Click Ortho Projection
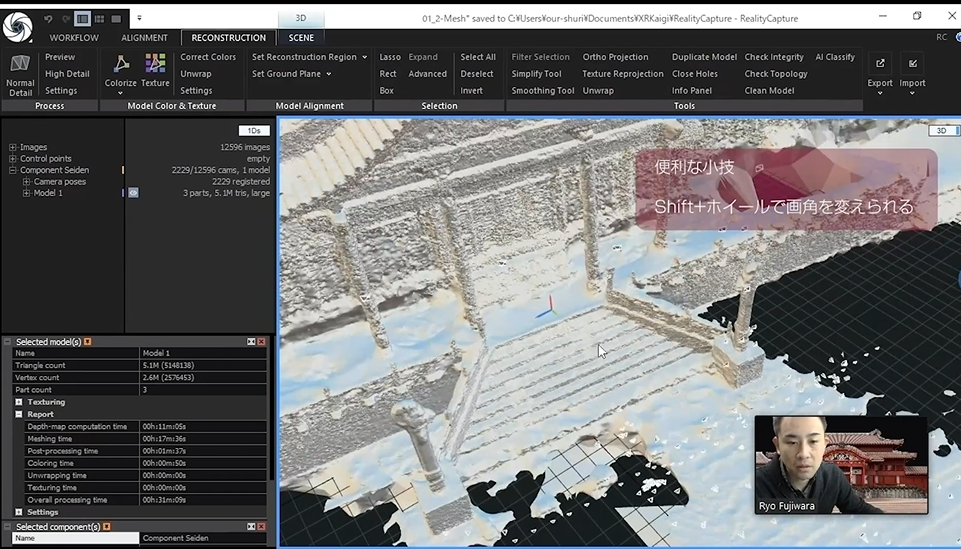 pos(615,57)
